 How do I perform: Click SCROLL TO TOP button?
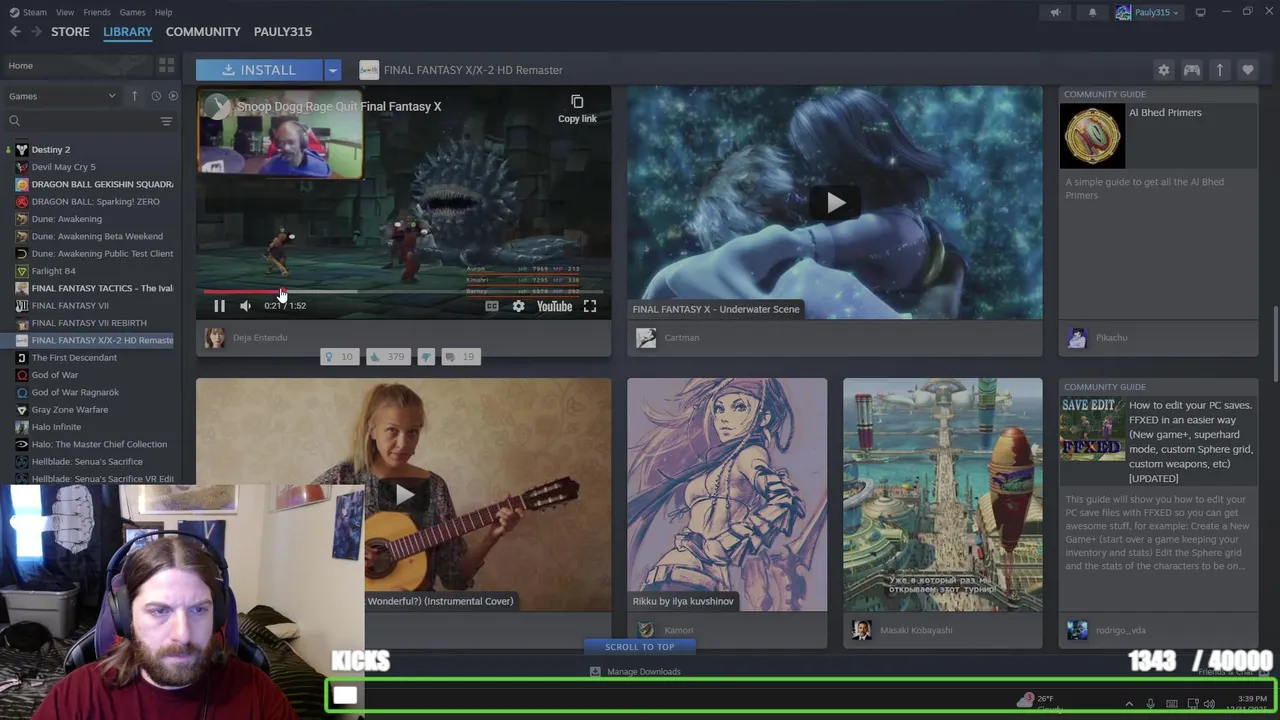click(639, 647)
